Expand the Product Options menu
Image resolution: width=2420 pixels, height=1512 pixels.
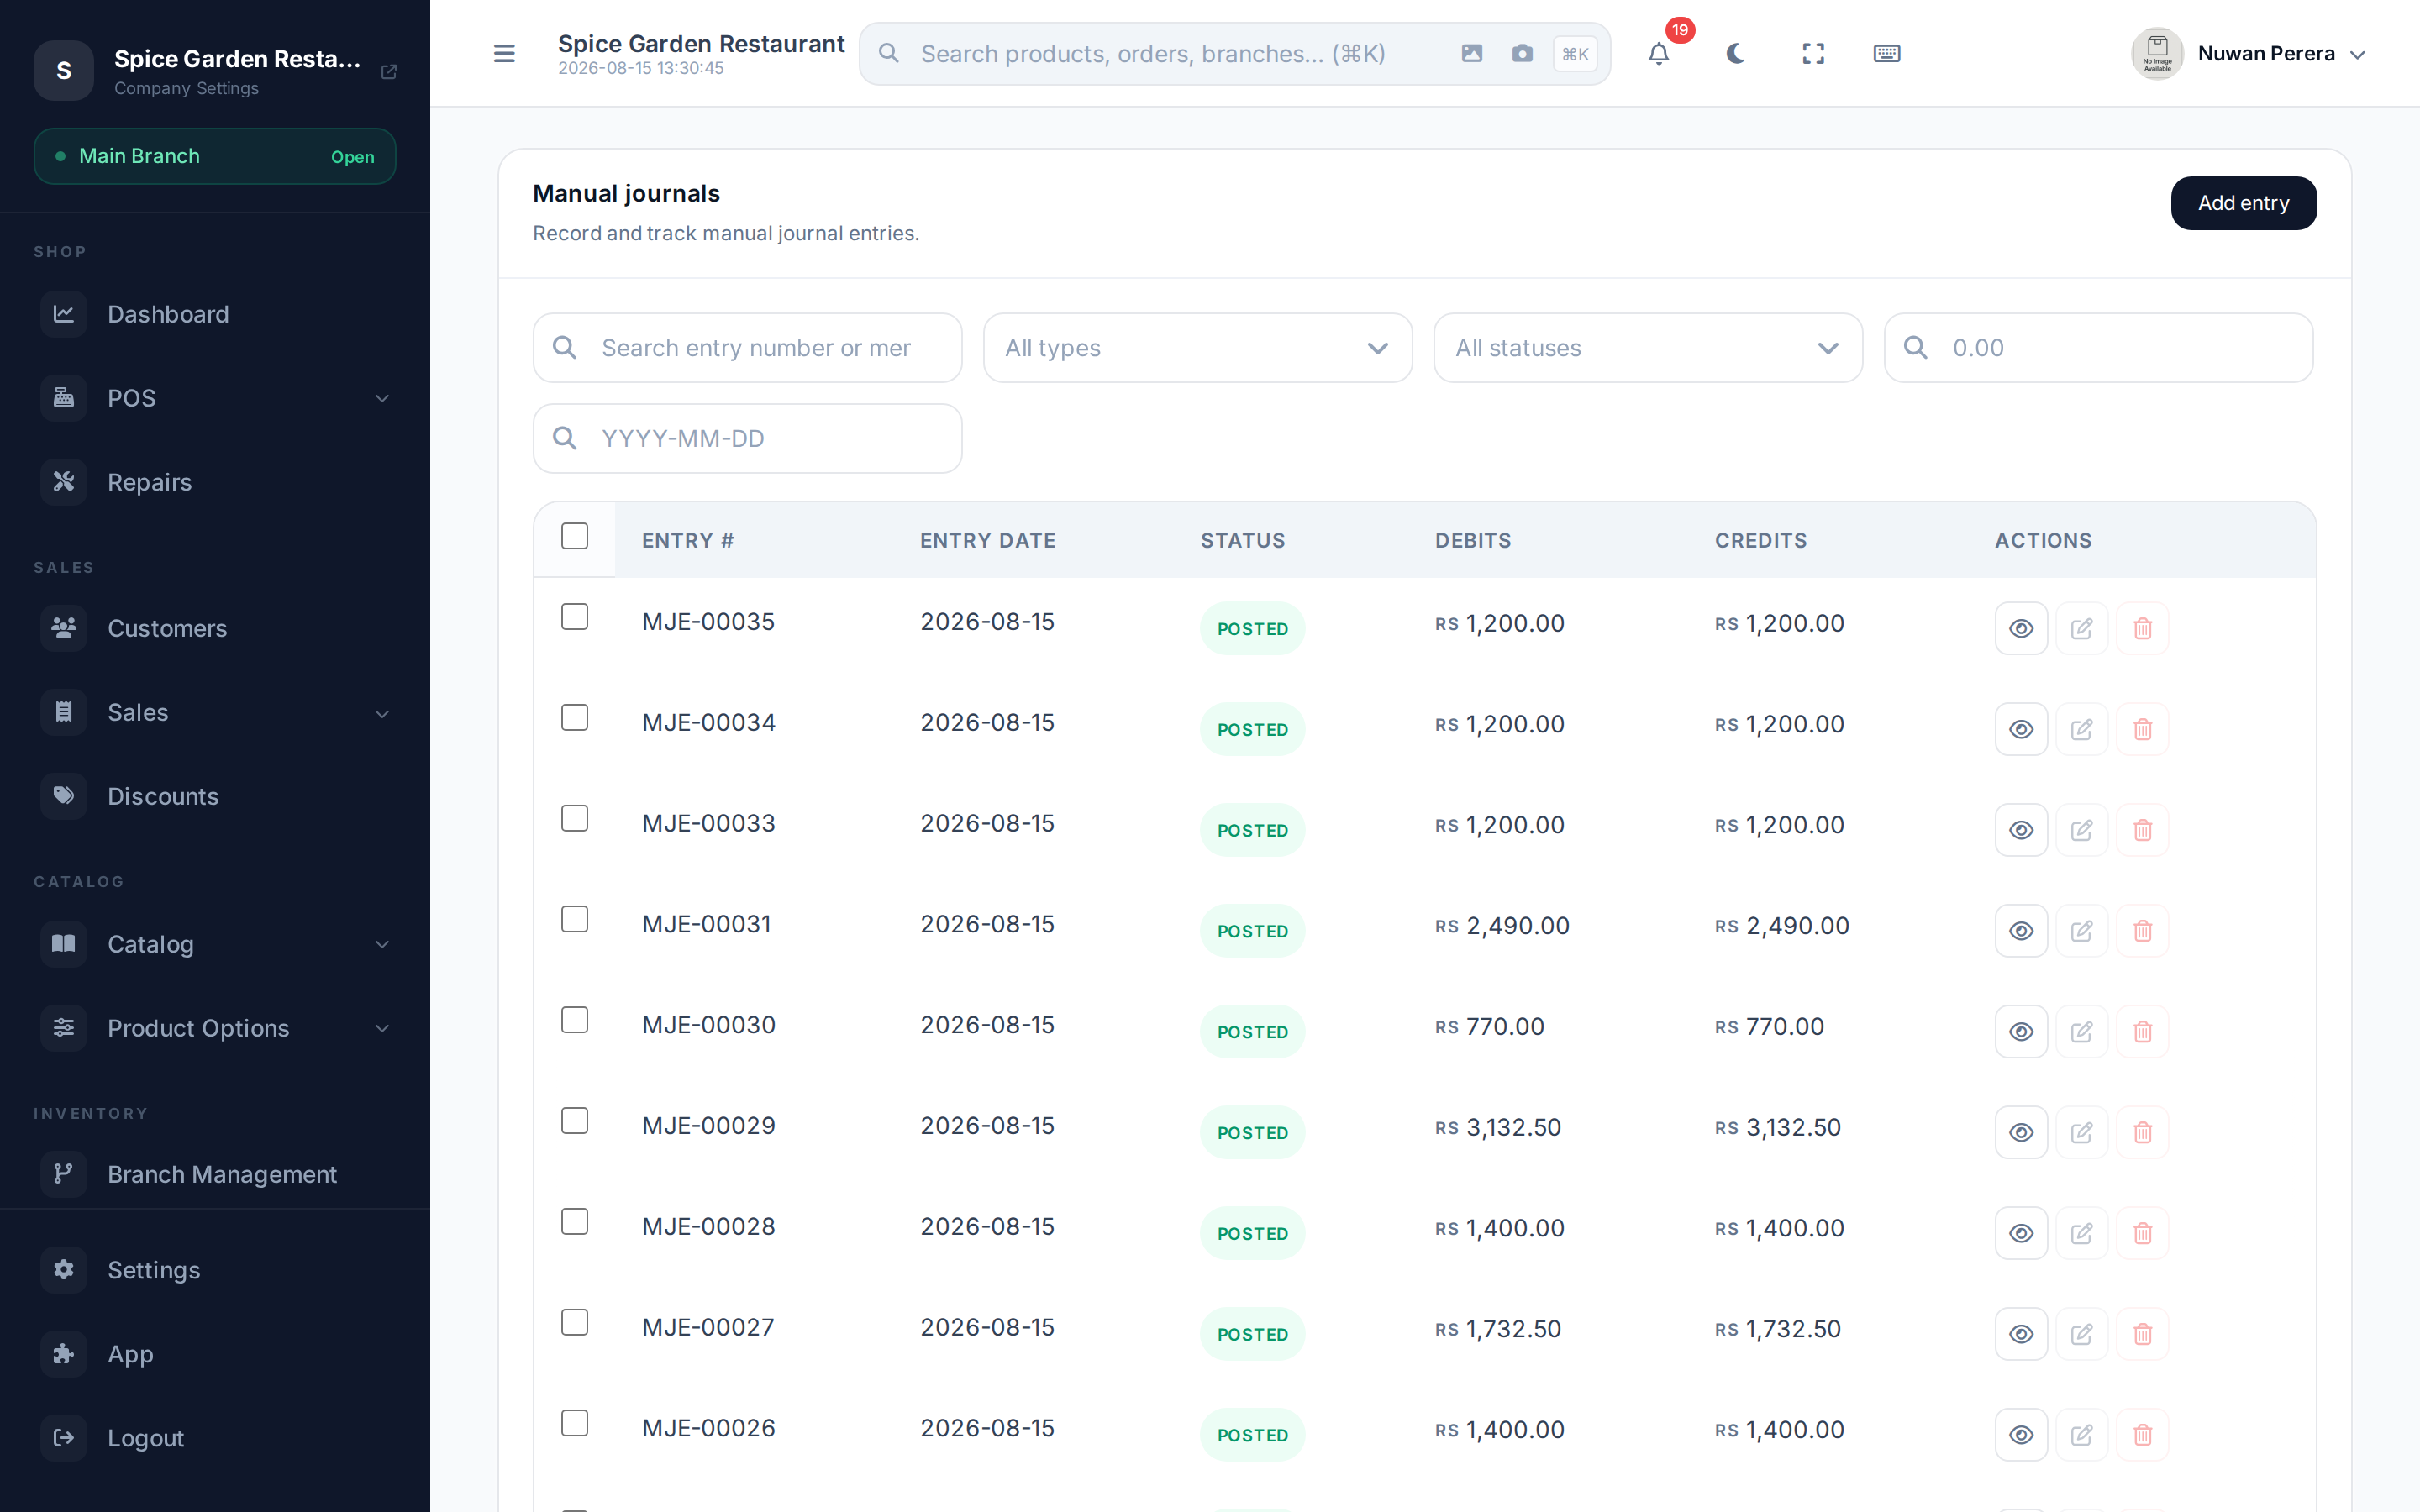point(214,1028)
